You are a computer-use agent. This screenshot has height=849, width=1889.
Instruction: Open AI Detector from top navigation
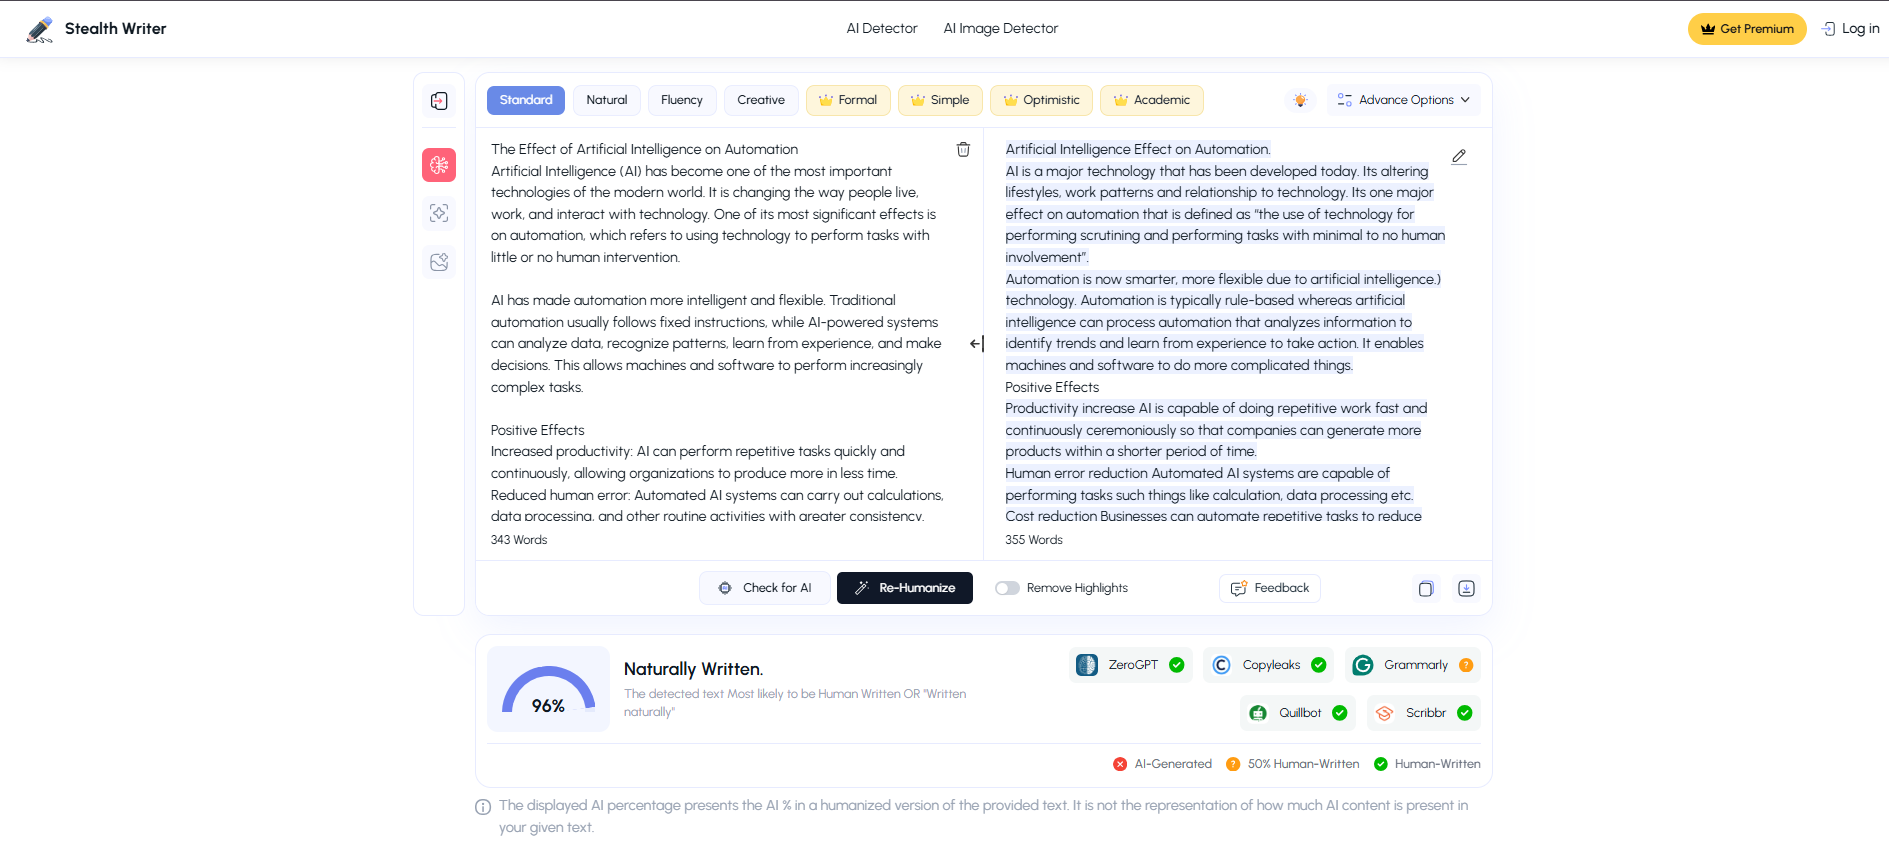882,29
